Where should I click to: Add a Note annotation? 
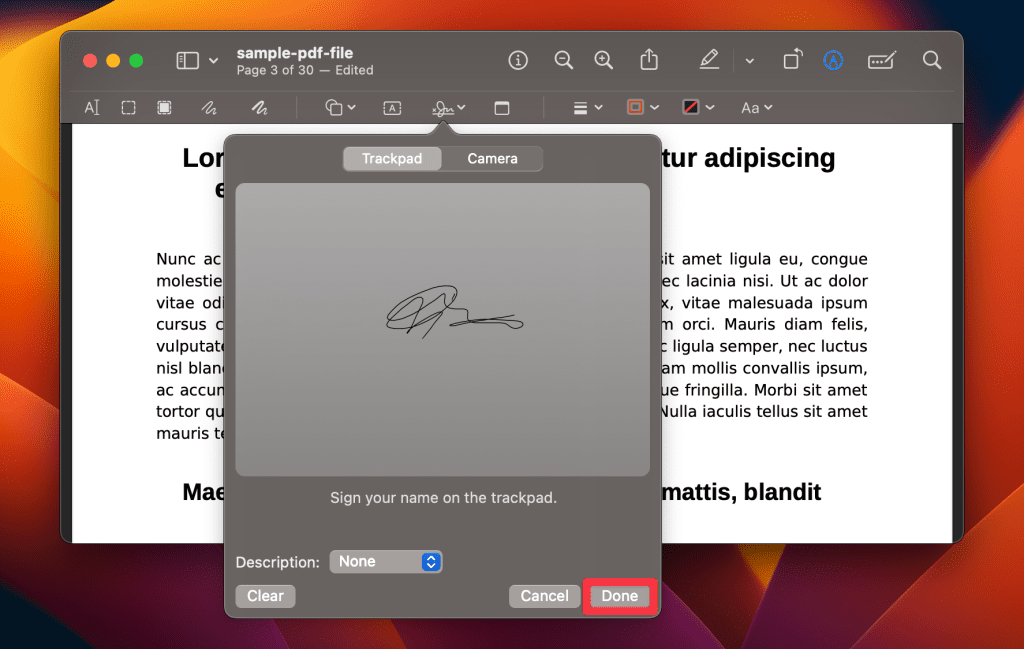pyautogui.click(x=502, y=108)
